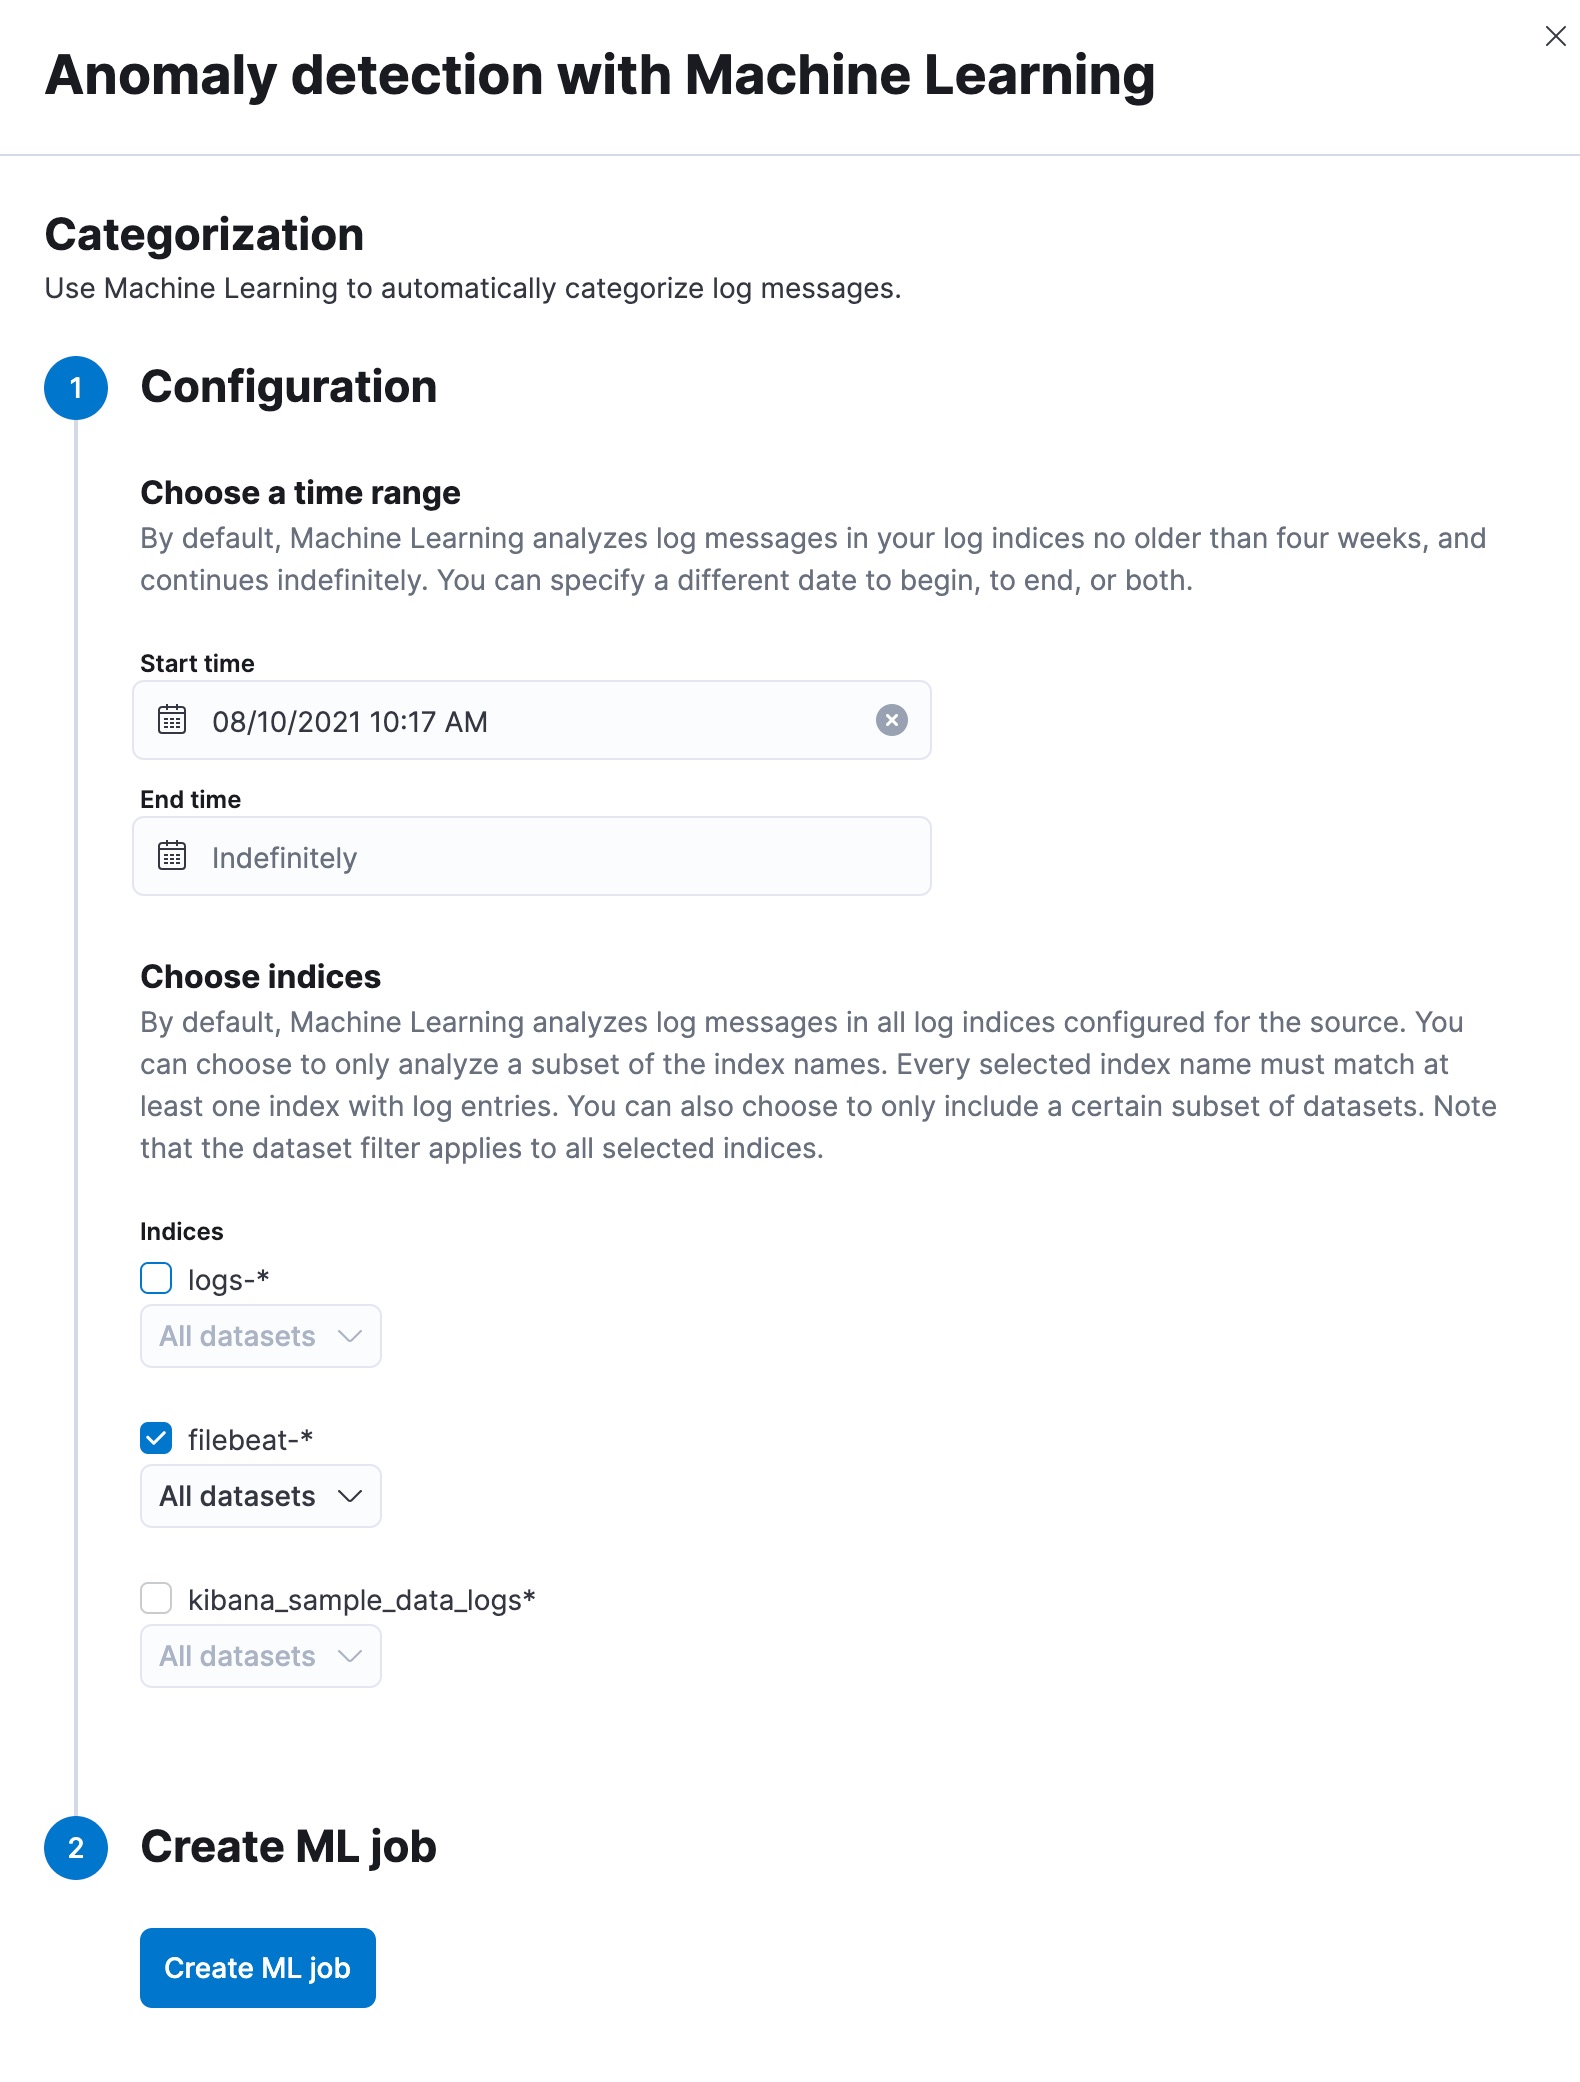Open All datasets for kibana_sample_data_logs*
This screenshot has width=1580, height=2082.
click(260, 1655)
